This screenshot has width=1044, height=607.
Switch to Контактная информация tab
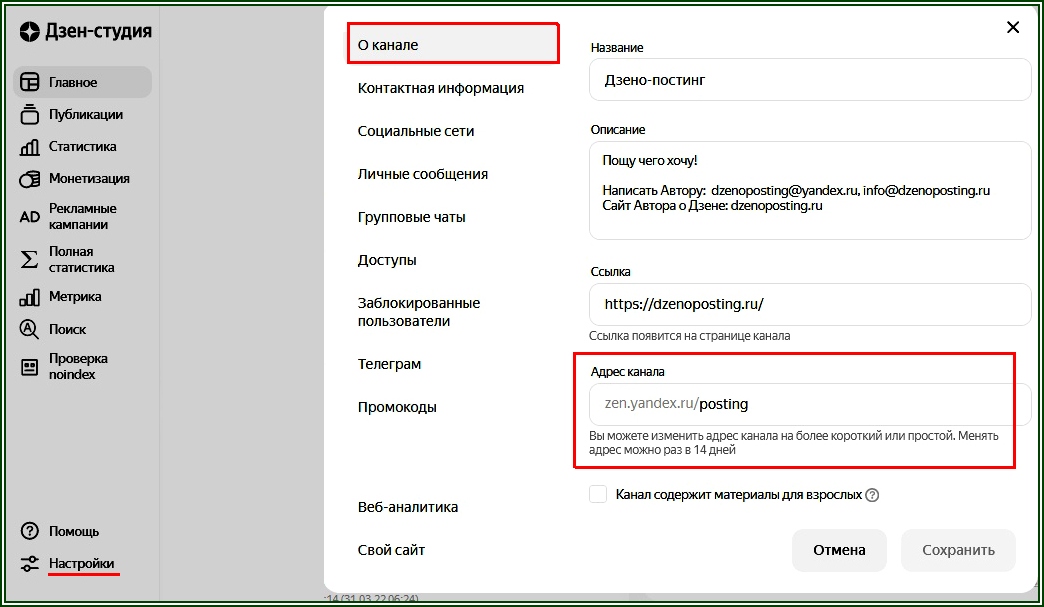tap(441, 88)
